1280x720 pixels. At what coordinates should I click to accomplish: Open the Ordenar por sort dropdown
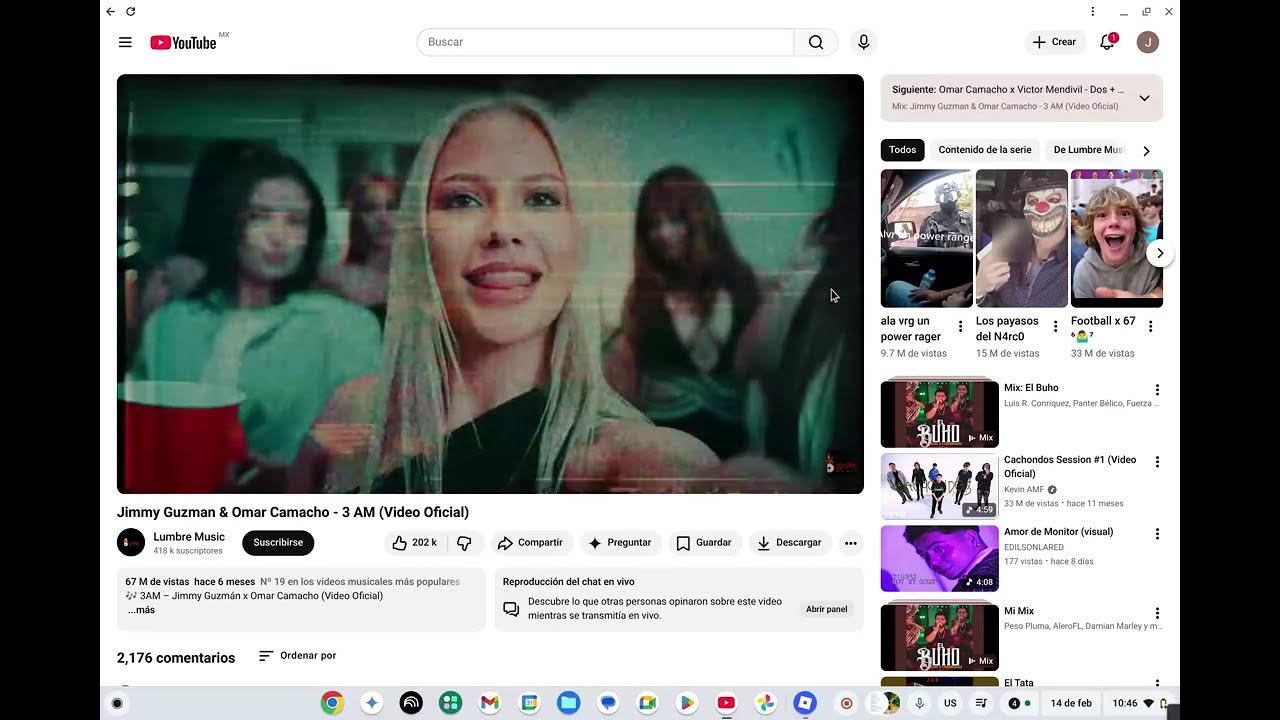(x=297, y=656)
